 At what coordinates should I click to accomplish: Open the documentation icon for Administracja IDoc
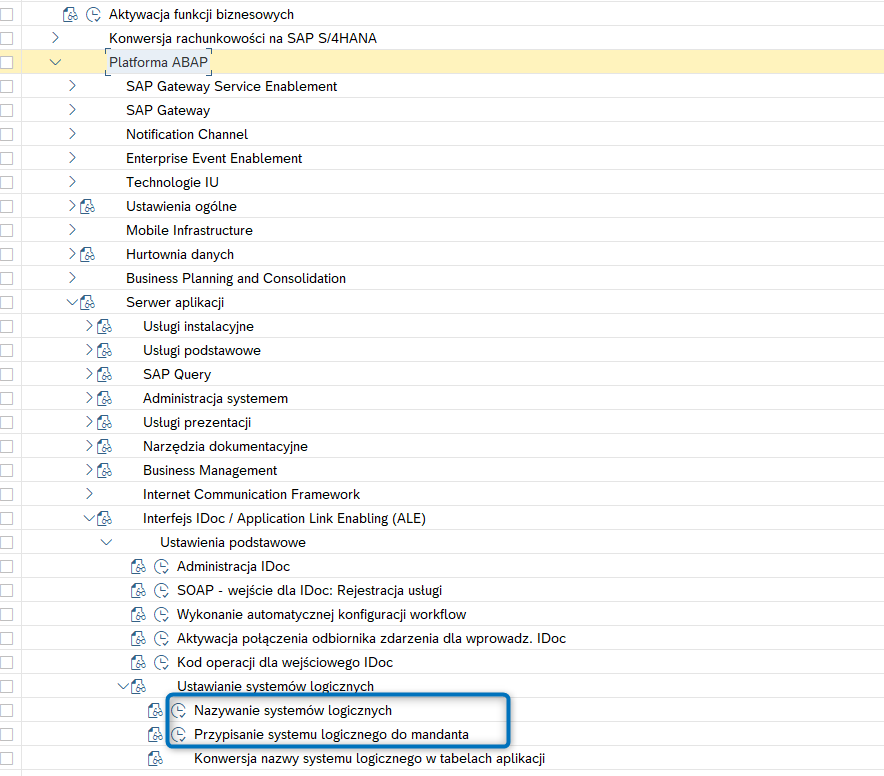click(138, 566)
